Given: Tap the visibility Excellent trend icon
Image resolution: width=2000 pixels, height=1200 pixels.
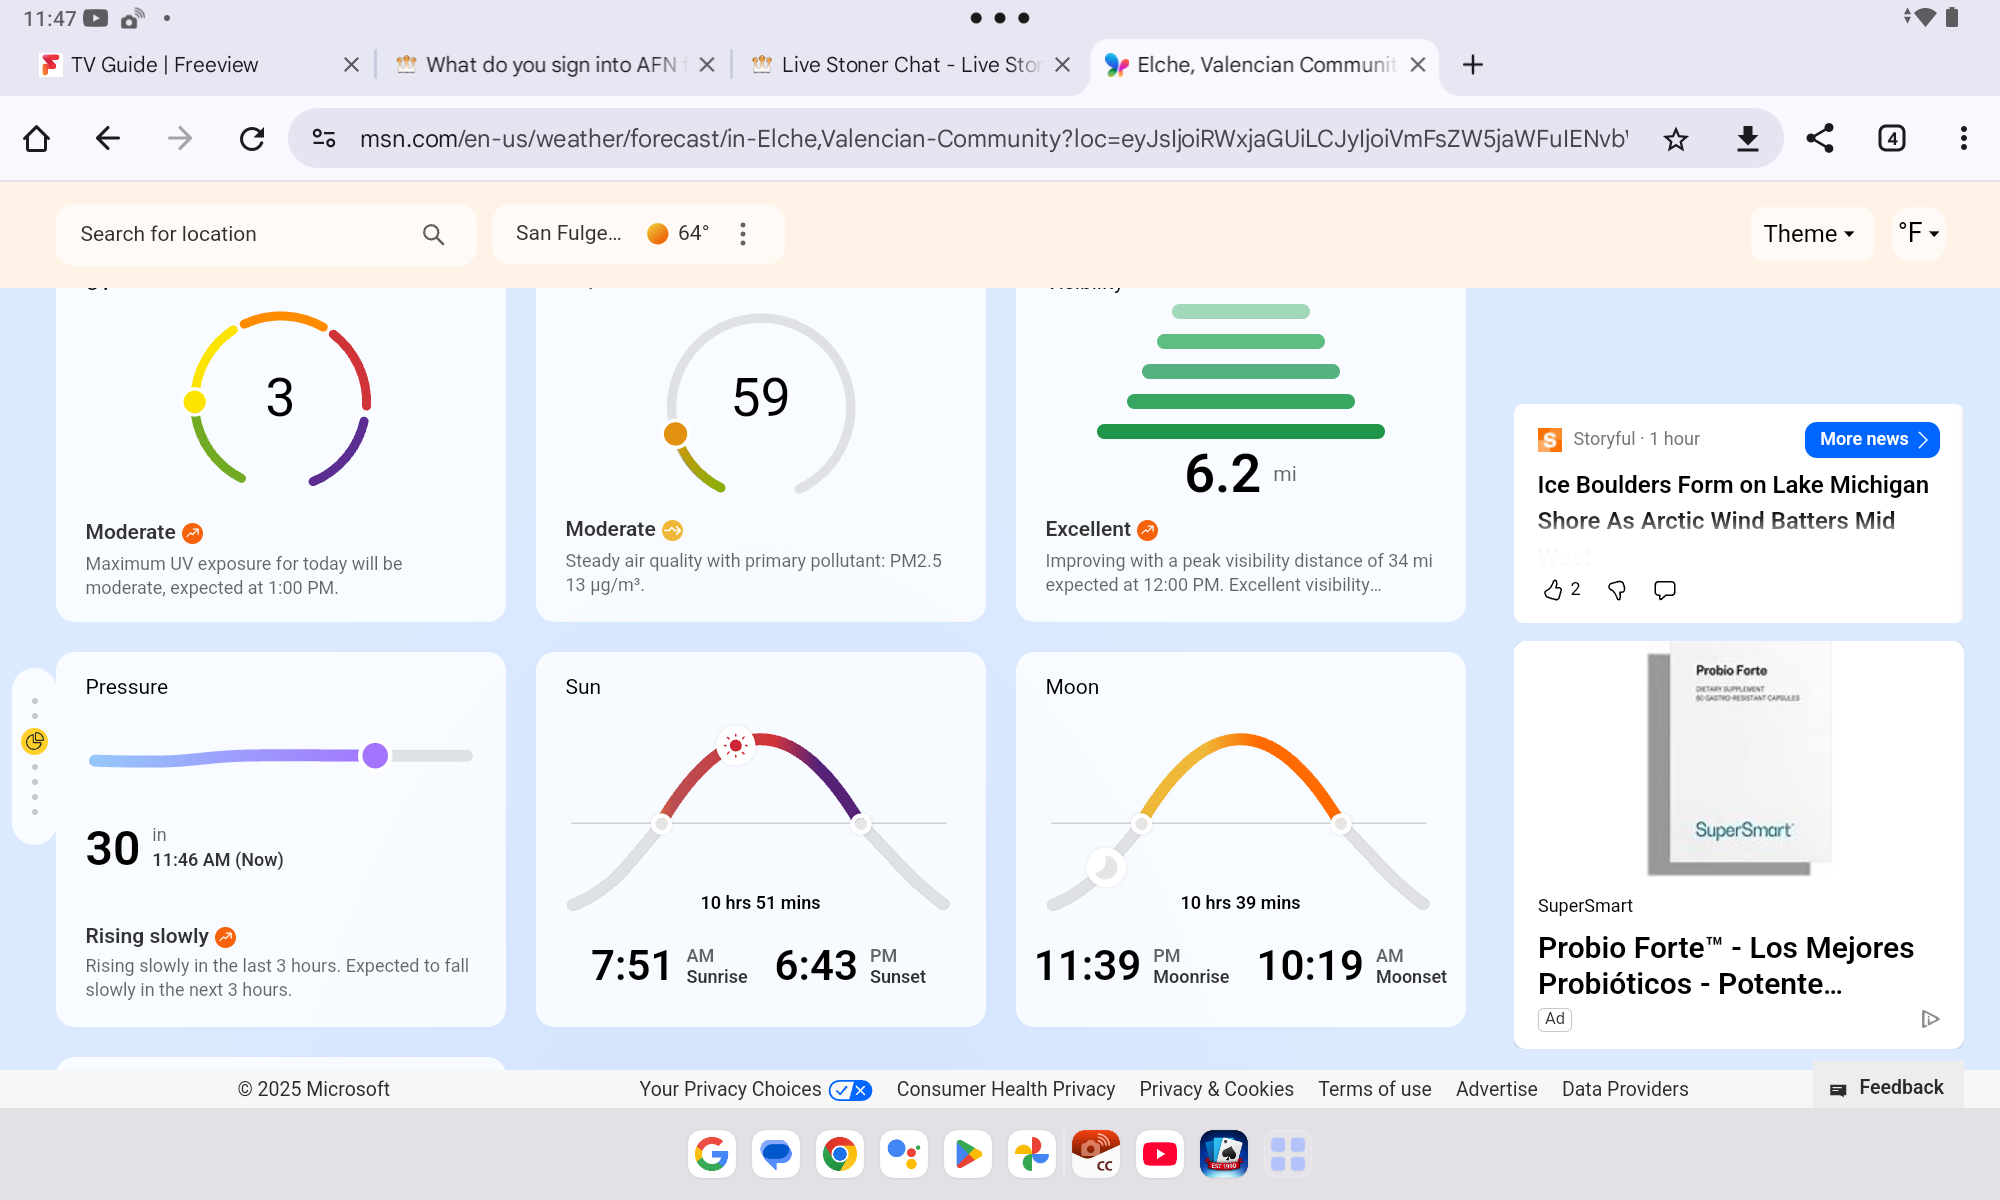Looking at the screenshot, I should click(x=1148, y=530).
